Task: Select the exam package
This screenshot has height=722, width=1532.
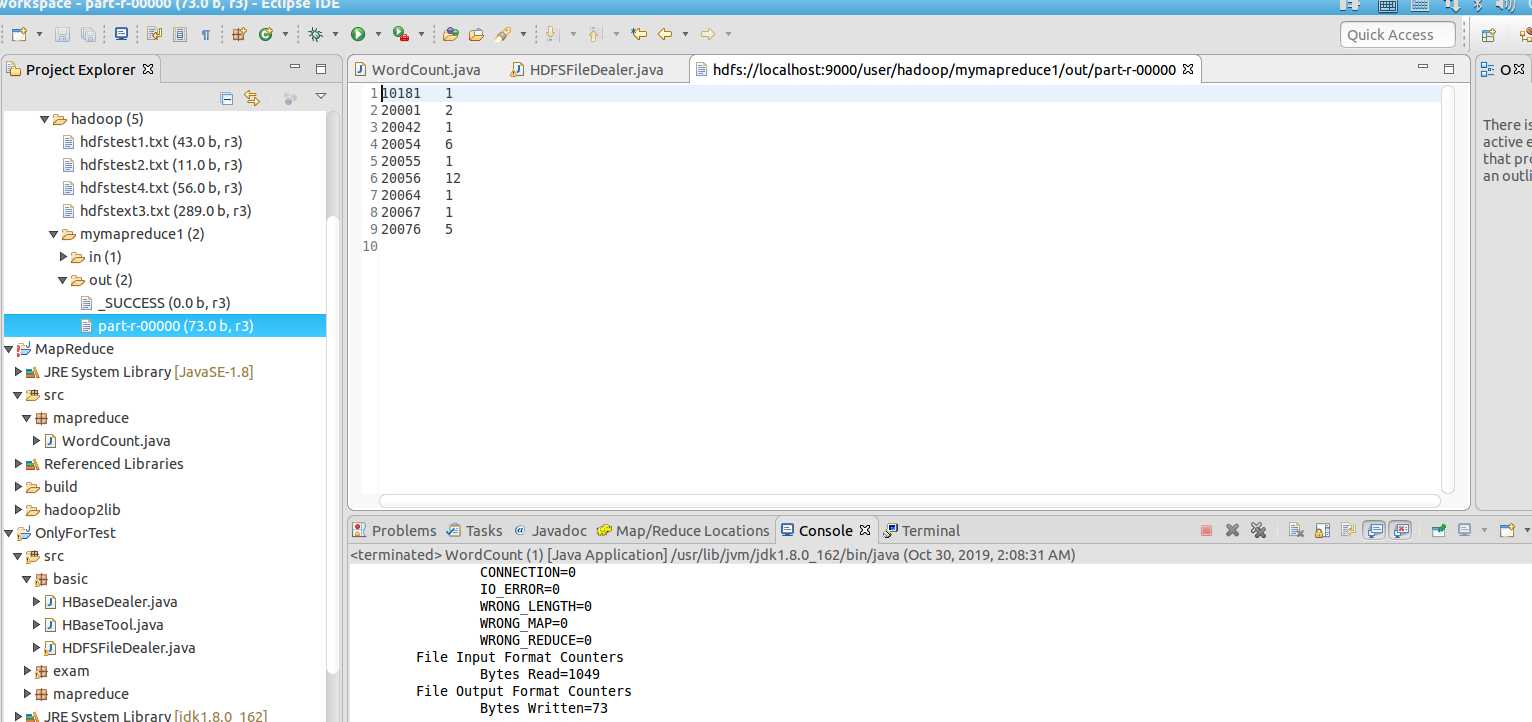Action: (x=62, y=671)
